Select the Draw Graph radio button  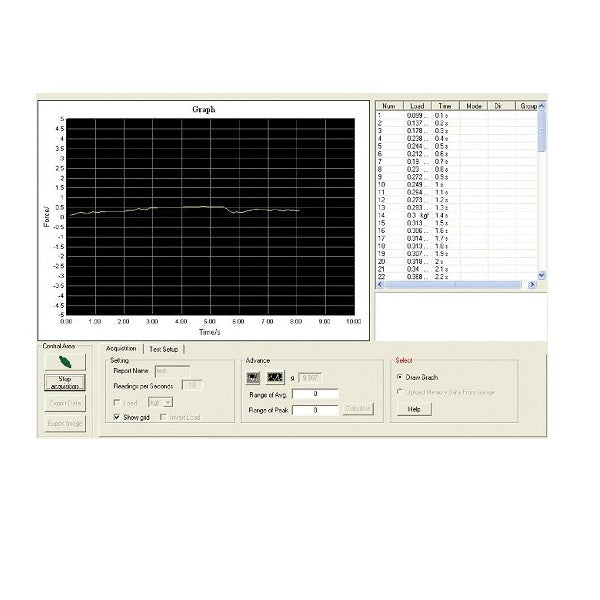pyautogui.click(x=400, y=377)
